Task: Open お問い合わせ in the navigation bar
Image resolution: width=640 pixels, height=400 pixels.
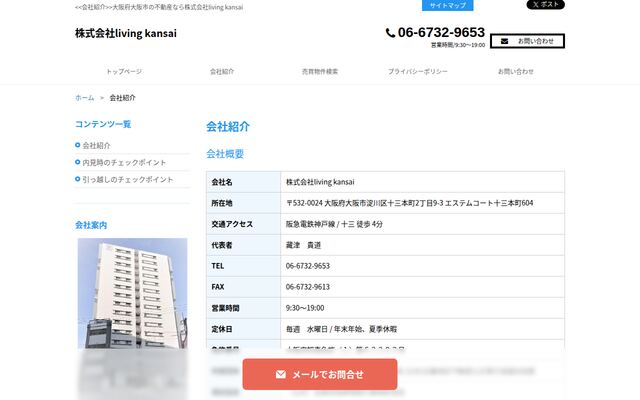Action: (x=516, y=71)
